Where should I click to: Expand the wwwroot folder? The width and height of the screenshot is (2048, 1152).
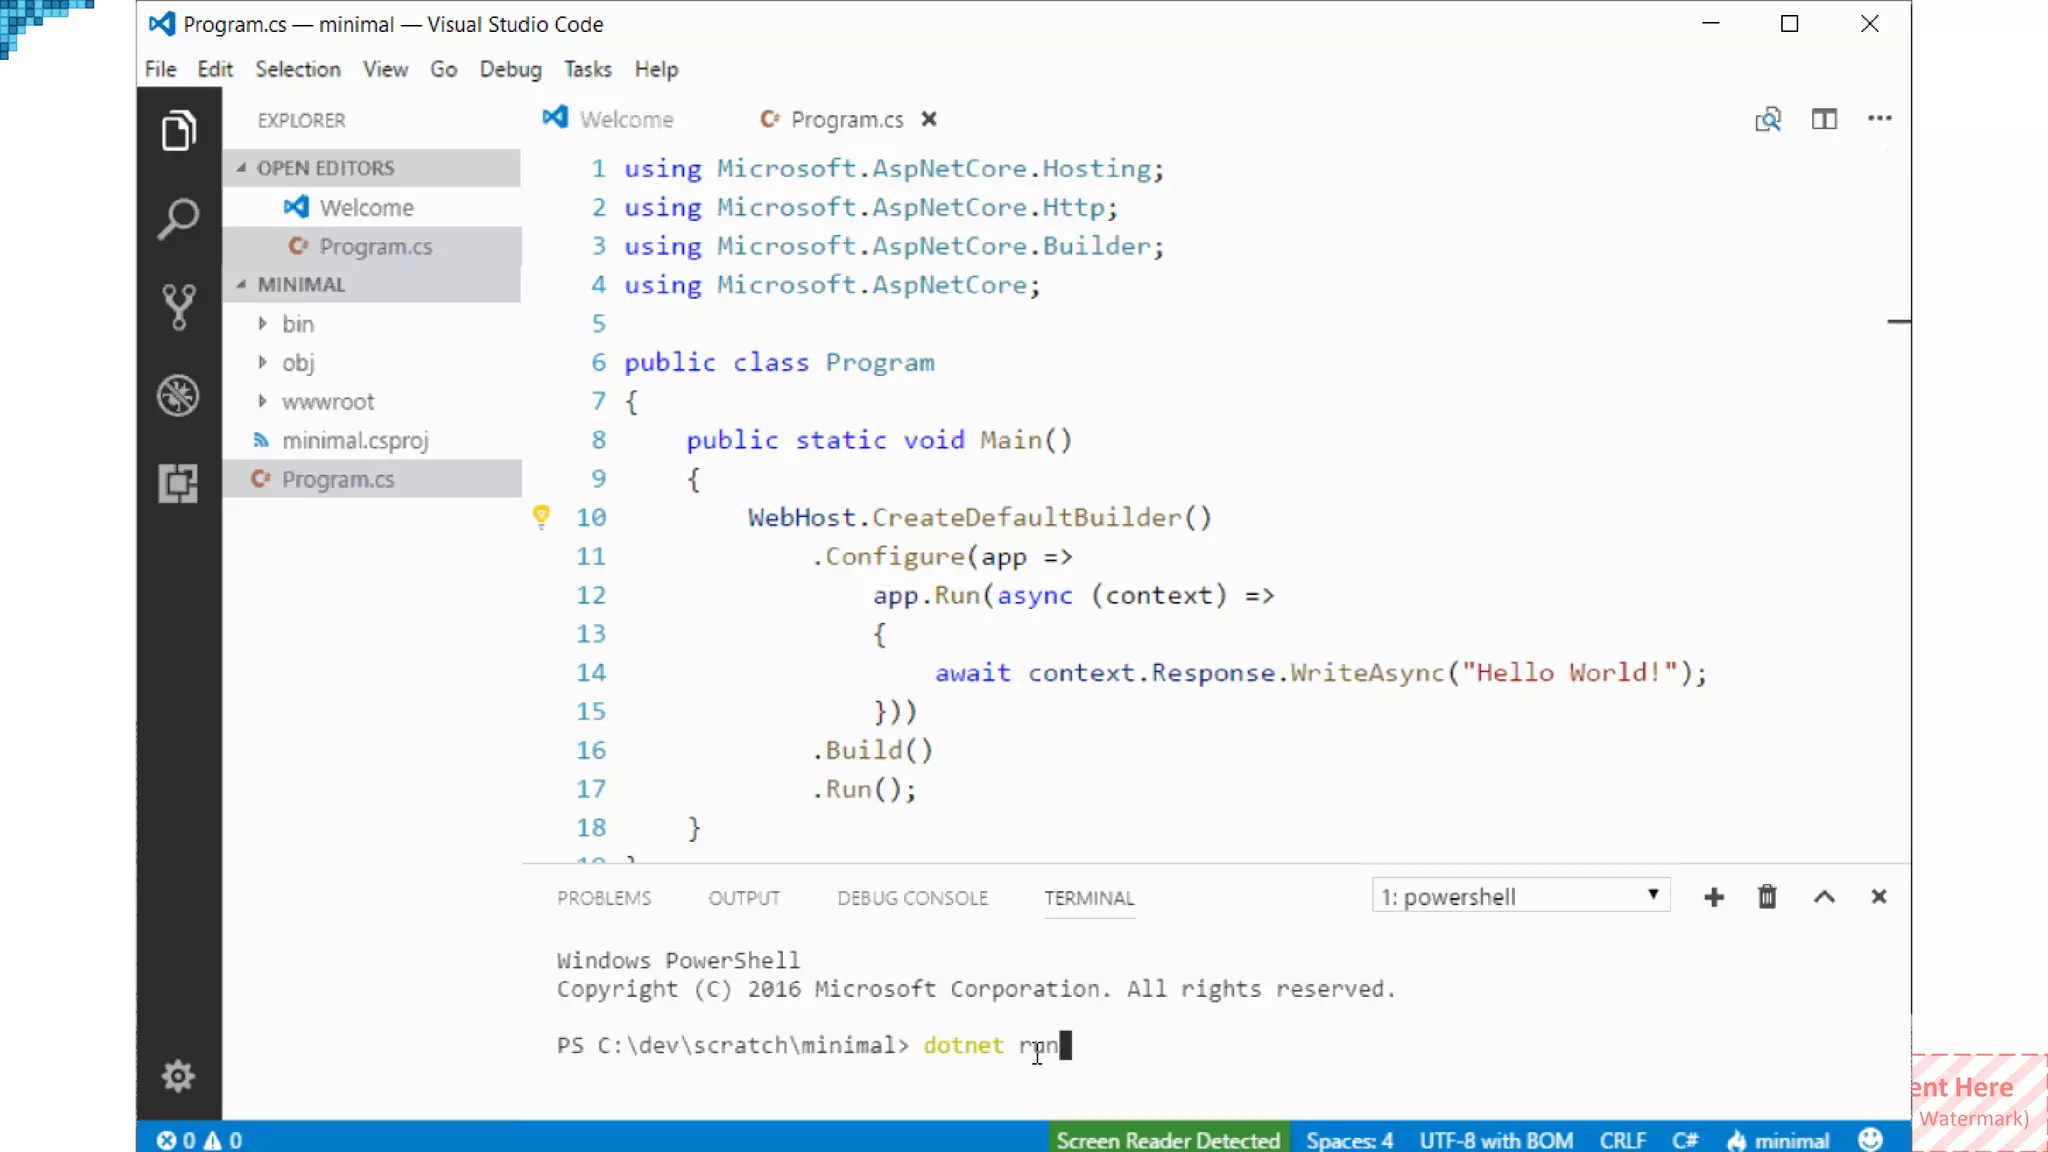pyautogui.click(x=327, y=402)
